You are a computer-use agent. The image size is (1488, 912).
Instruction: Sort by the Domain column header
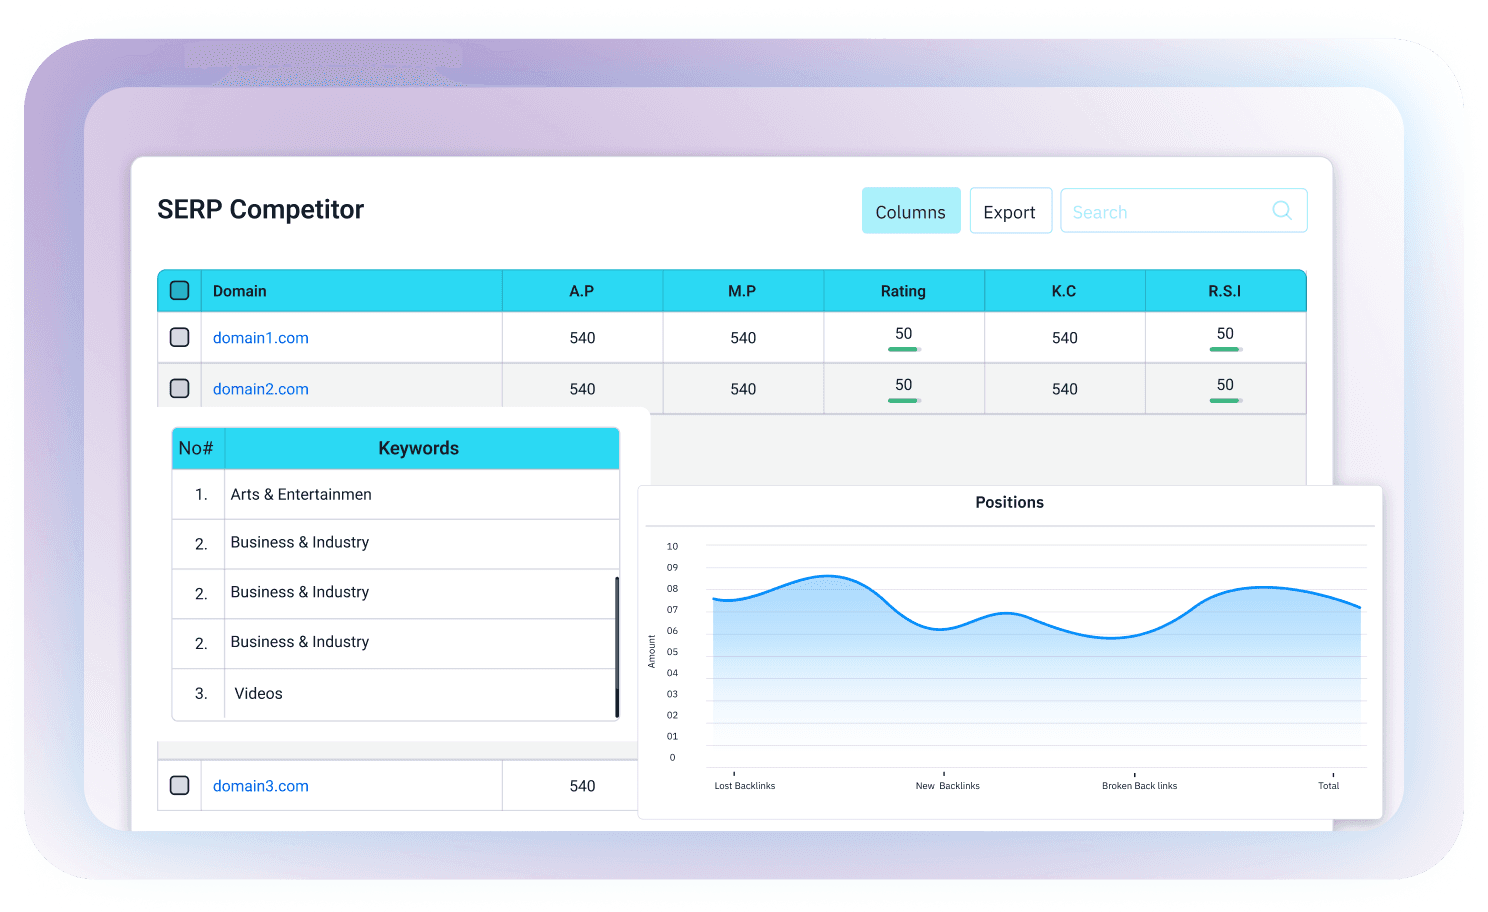click(240, 291)
